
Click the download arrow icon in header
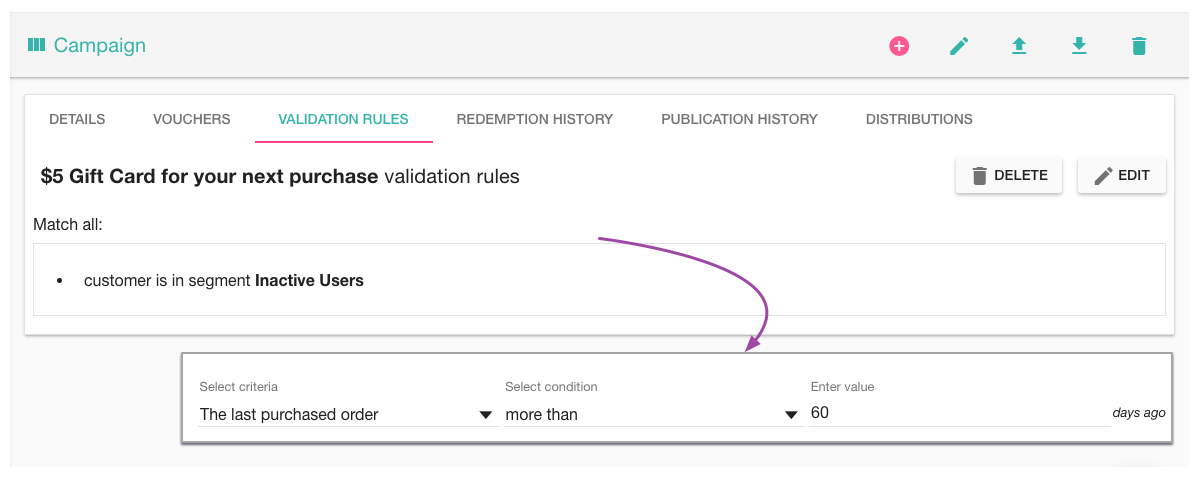1079,46
